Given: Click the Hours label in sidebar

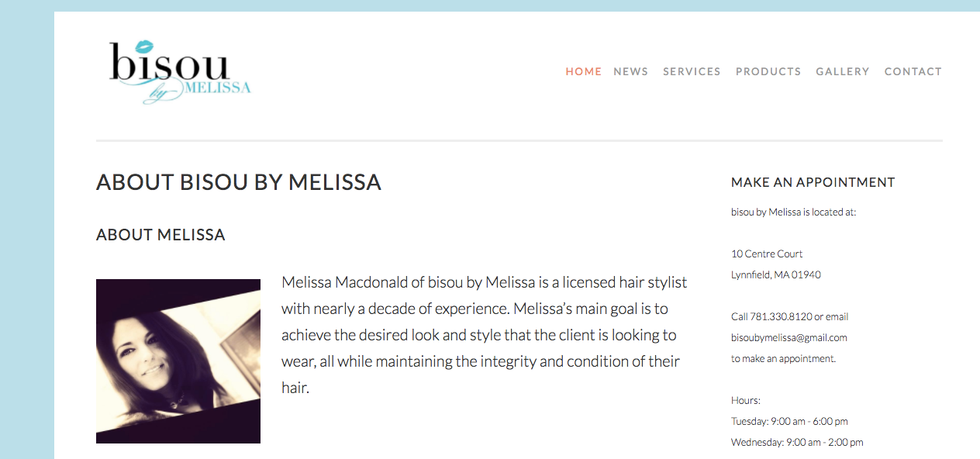Looking at the screenshot, I should tap(746, 400).
